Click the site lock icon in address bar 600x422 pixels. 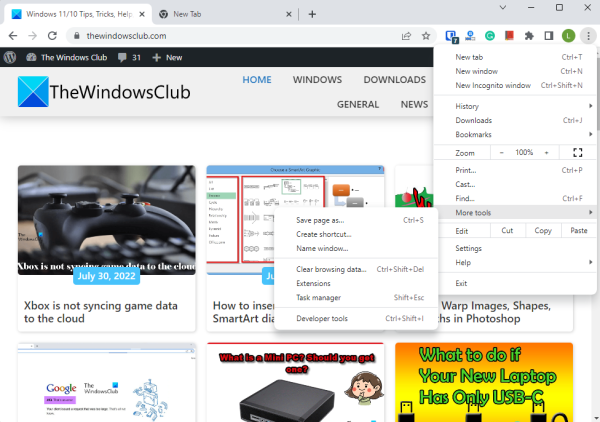[x=77, y=36]
